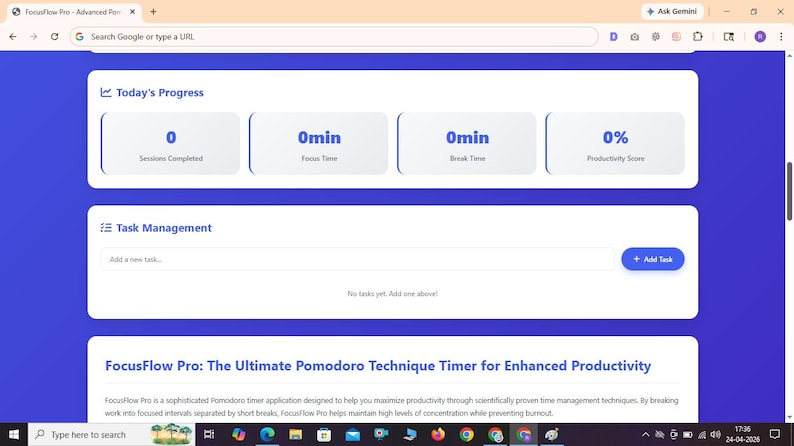This screenshot has width=794, height=446.
Task: Click the Google icon in address bar
Action: point(80,36)
